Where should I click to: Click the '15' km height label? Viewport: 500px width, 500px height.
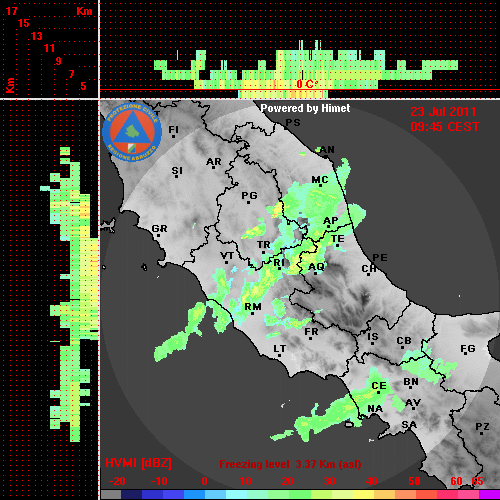24,23
